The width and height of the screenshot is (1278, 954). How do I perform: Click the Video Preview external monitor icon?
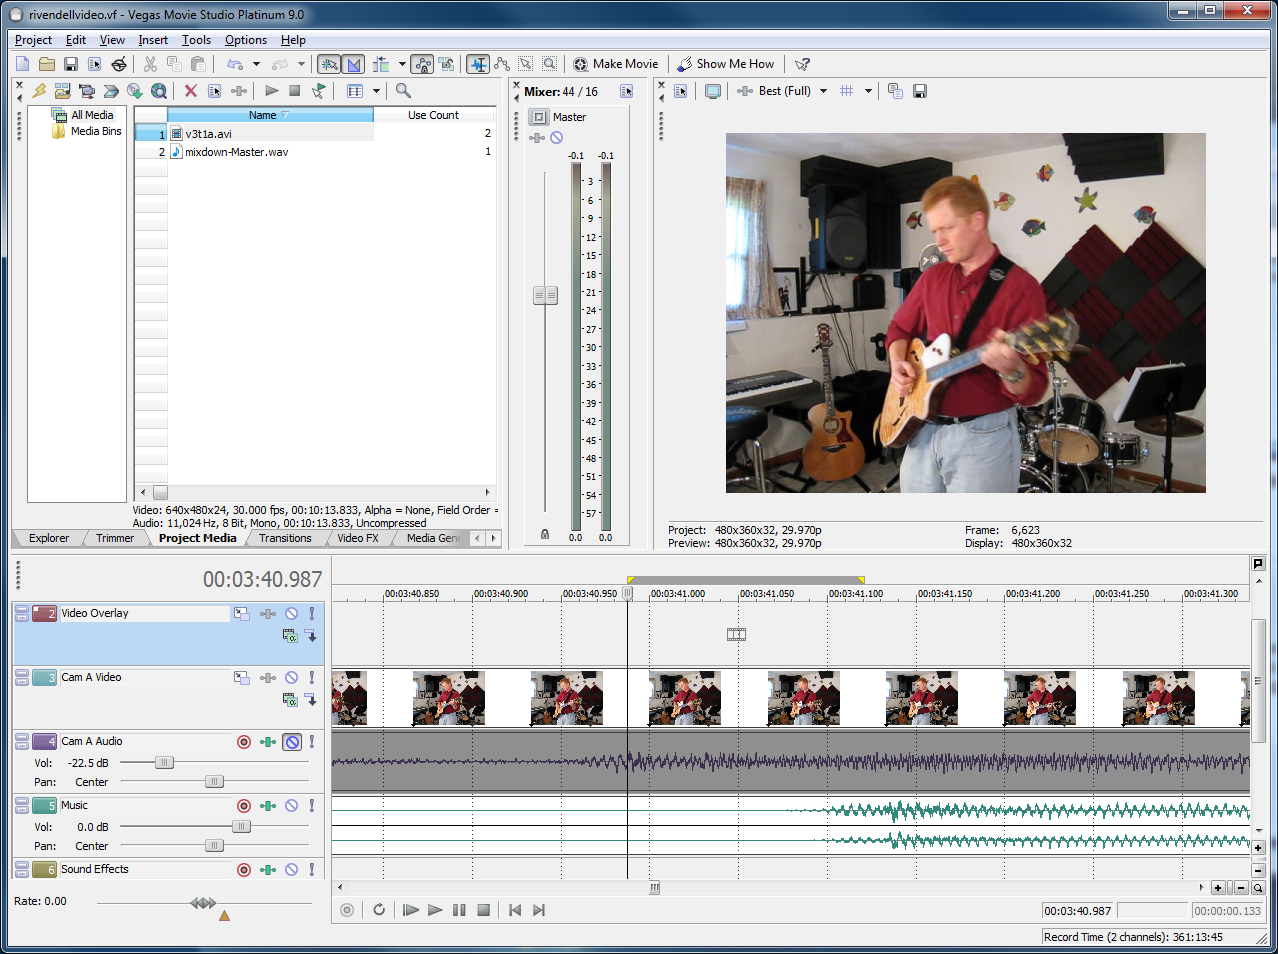pos(713,91)
